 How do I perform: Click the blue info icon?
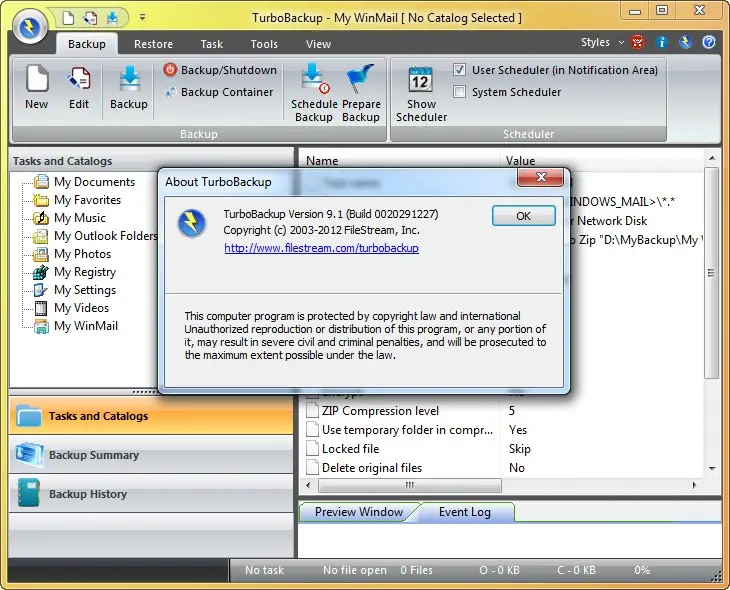pos(662,42)
